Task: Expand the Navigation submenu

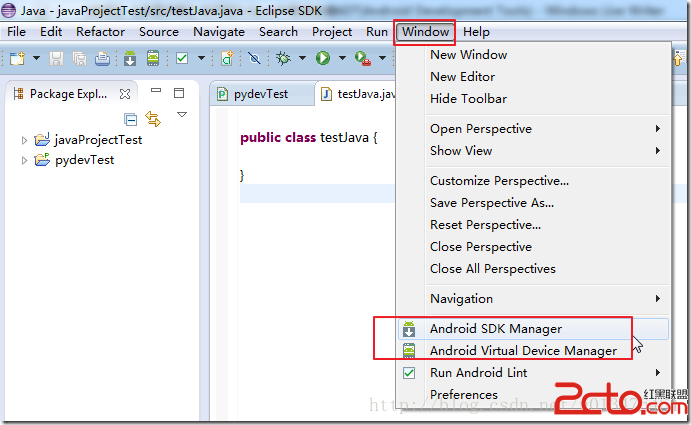Action: click(x=533, y=299)
